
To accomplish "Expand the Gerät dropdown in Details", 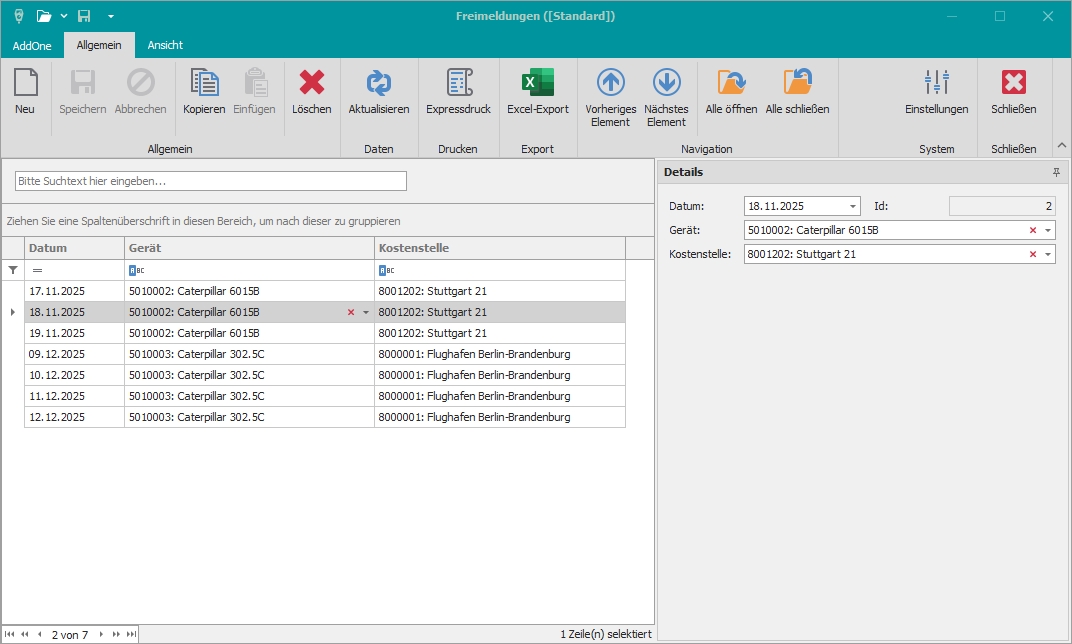I will 1047,230.
